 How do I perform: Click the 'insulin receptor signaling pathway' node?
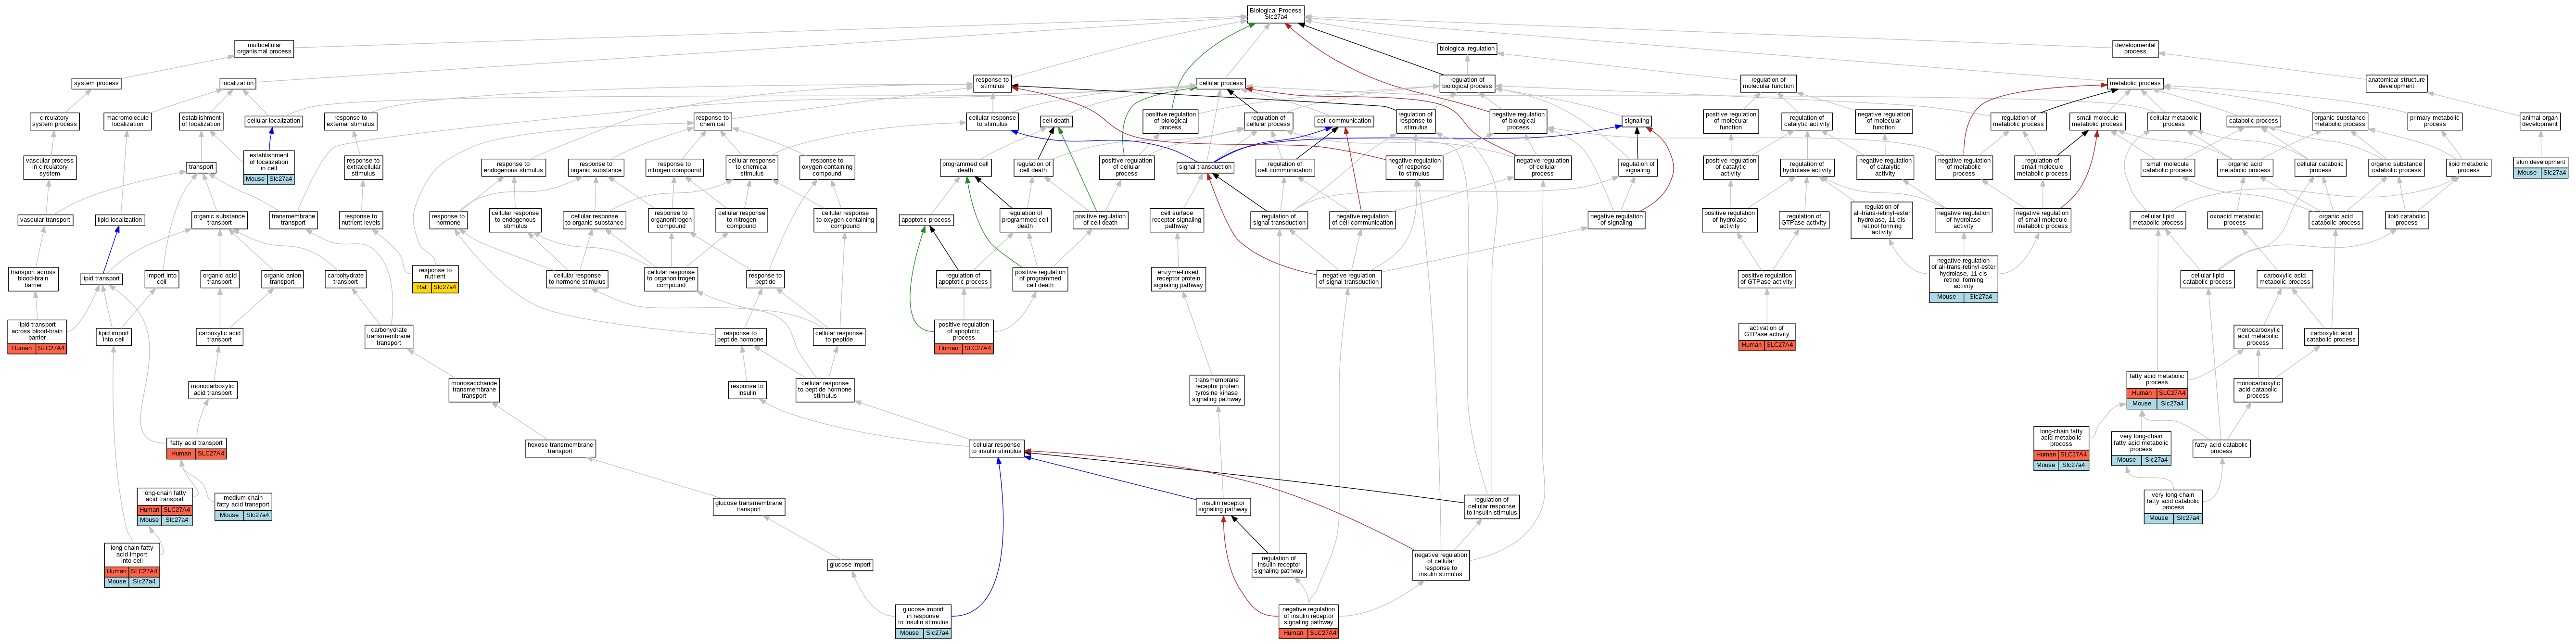[1223, 507]
